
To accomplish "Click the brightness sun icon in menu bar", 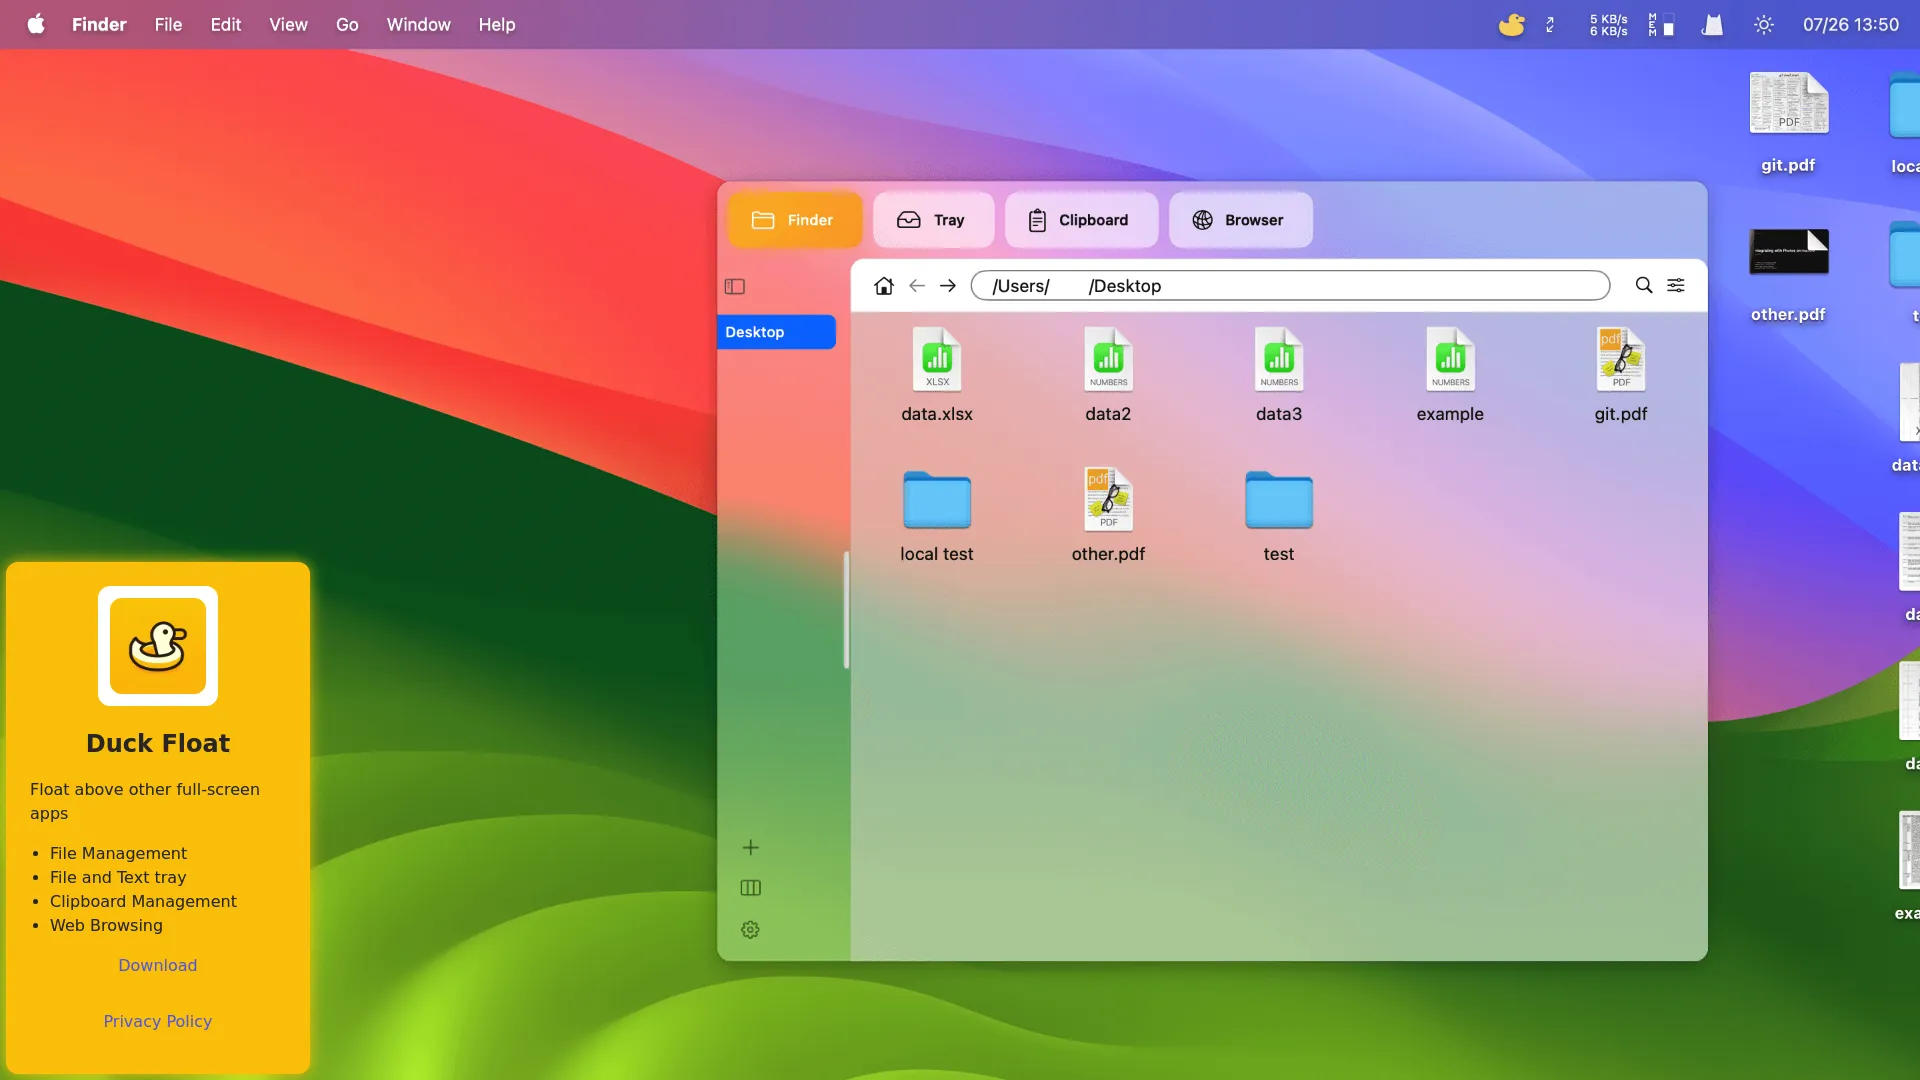I will (1764, 25).
